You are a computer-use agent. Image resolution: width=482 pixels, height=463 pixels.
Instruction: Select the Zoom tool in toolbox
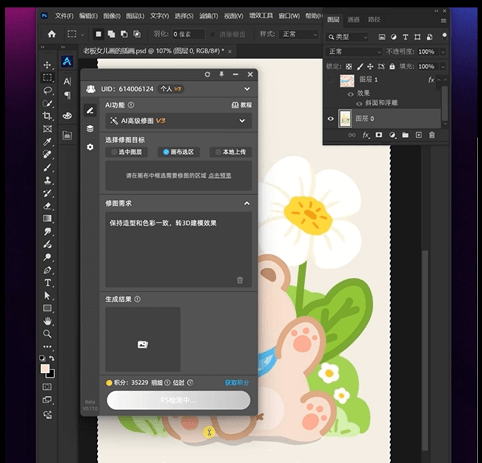pos(47,334)
